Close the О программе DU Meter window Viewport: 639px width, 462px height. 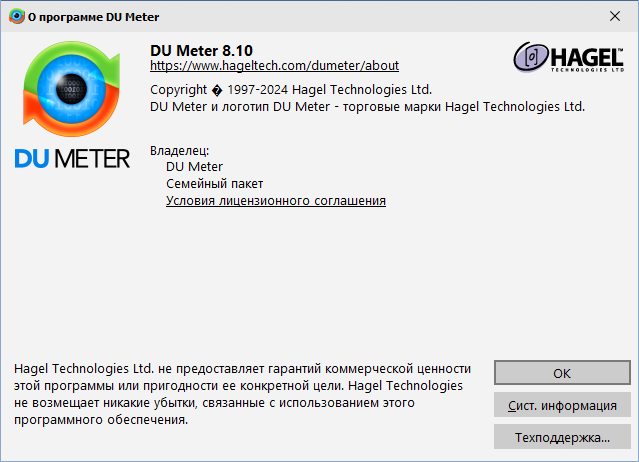click(x=615, y=16)
